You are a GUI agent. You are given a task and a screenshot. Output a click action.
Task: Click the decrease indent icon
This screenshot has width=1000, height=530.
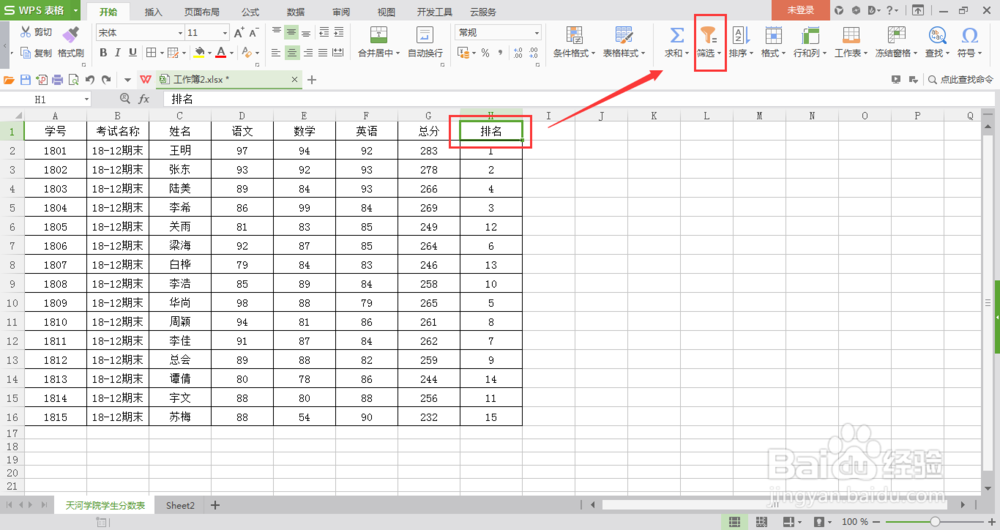324,33
